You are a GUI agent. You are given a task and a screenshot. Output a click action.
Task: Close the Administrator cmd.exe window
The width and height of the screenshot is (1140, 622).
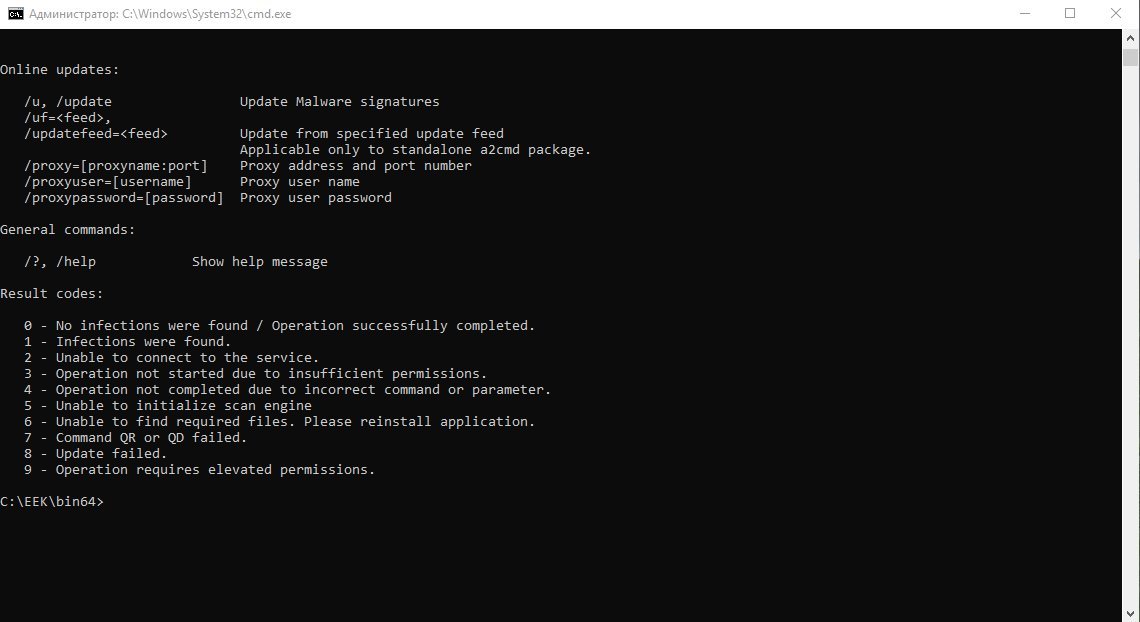pos(1115,14)
